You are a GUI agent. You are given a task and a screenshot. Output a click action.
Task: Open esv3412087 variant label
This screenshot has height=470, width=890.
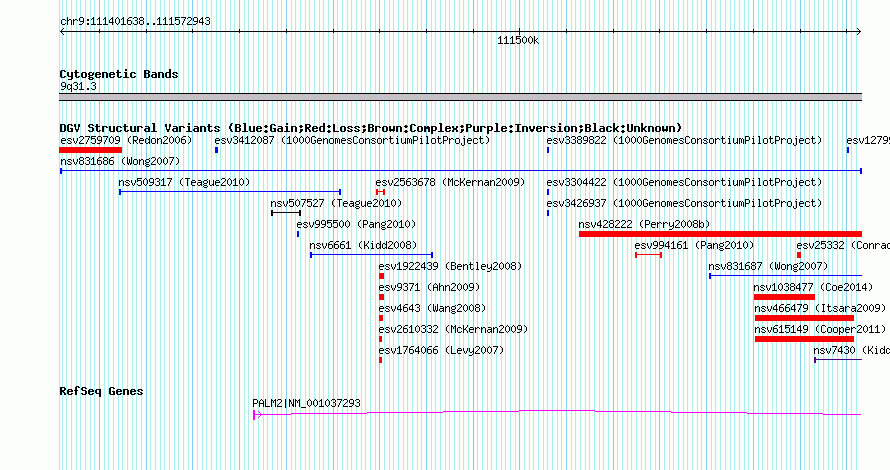click(352, 140)
